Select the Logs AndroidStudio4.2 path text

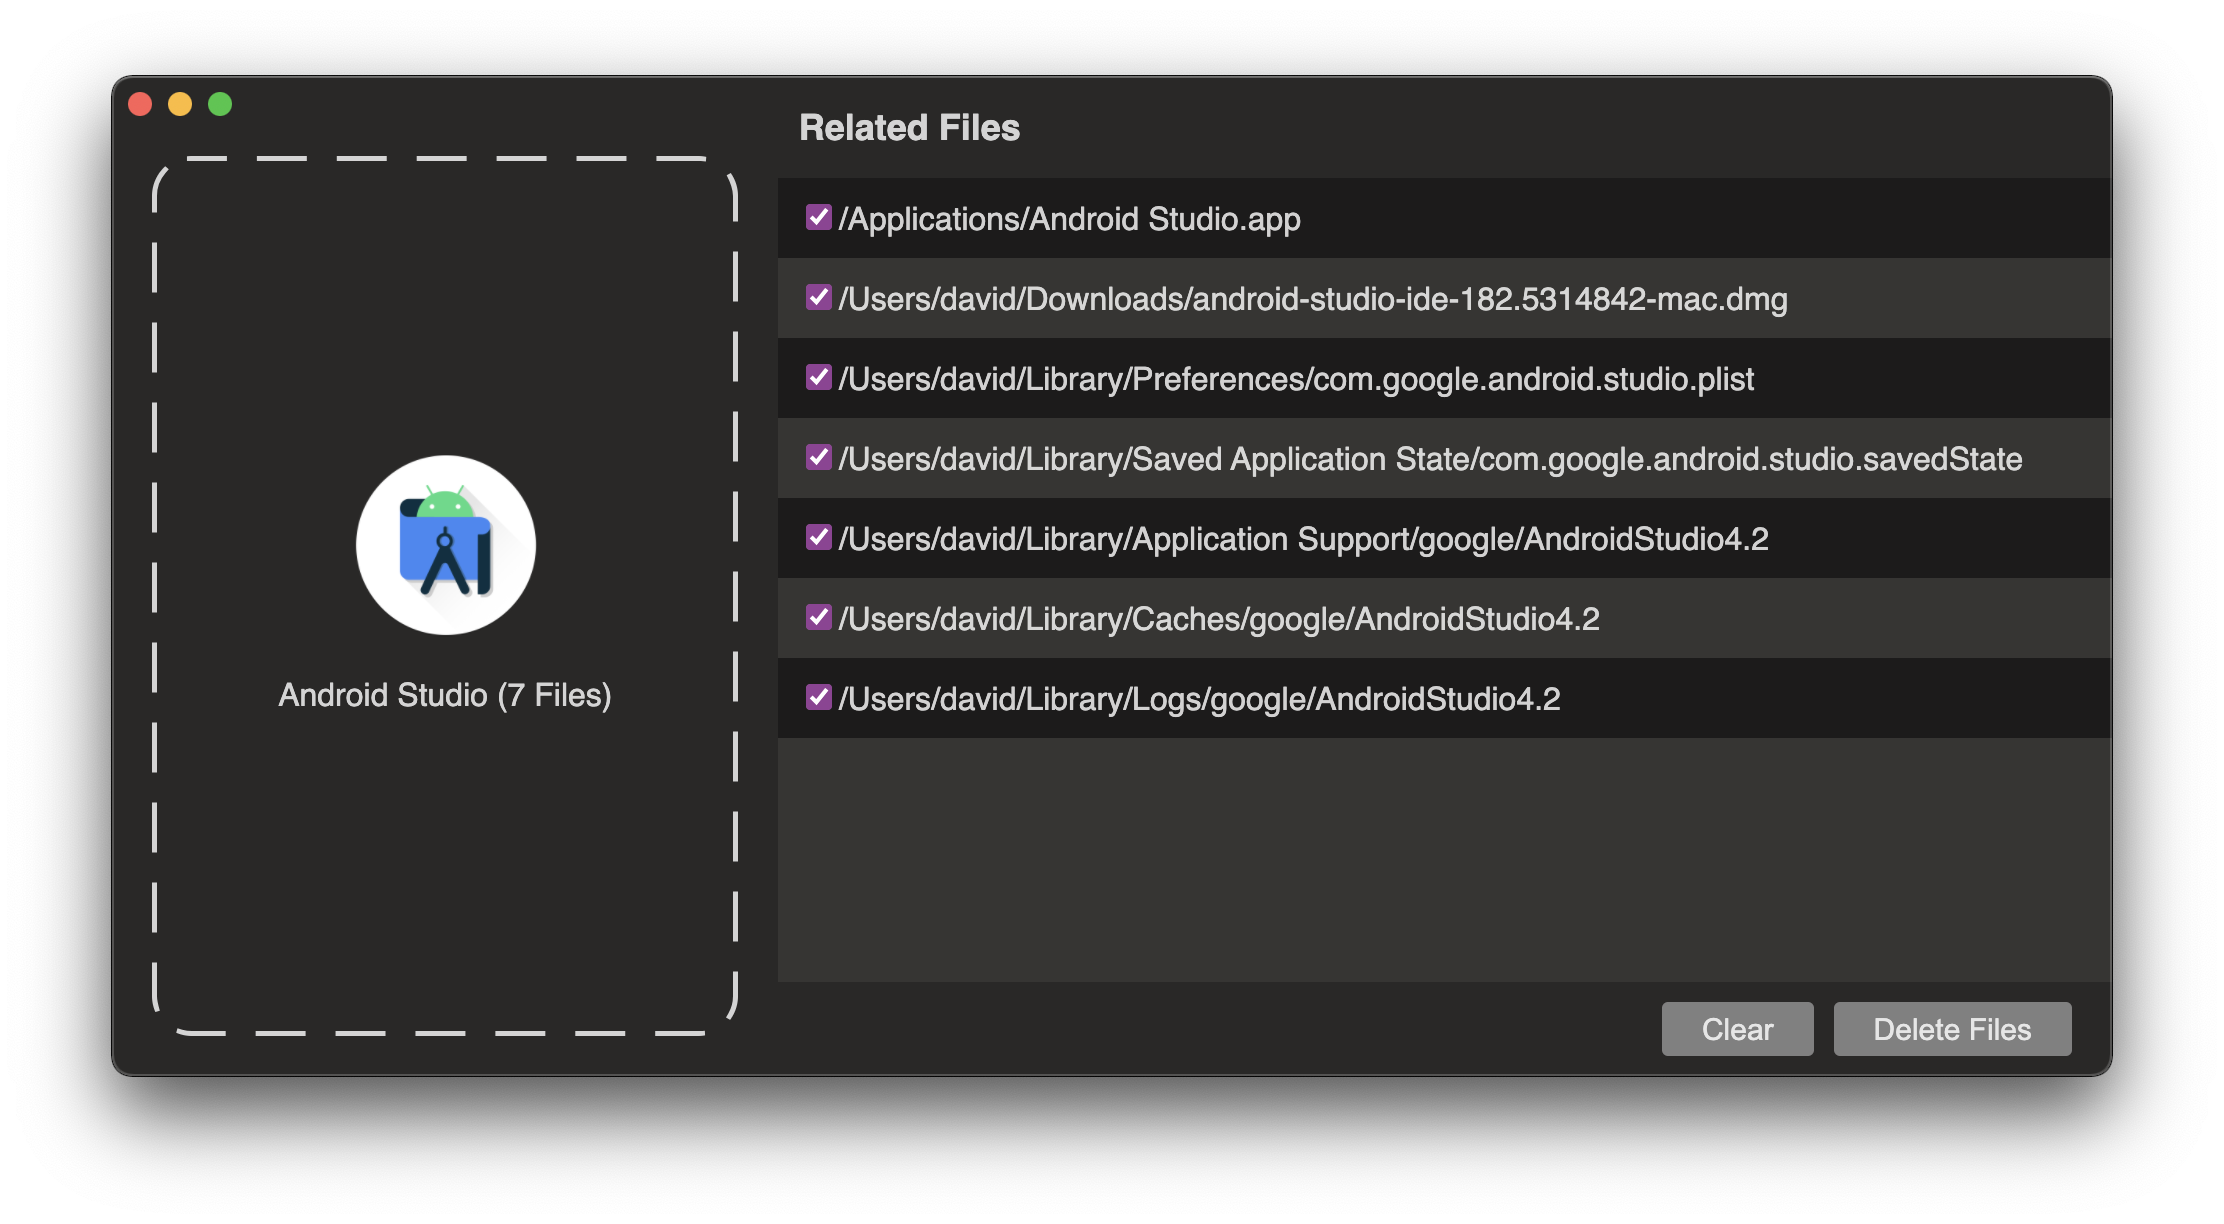tap(1199, 699)
